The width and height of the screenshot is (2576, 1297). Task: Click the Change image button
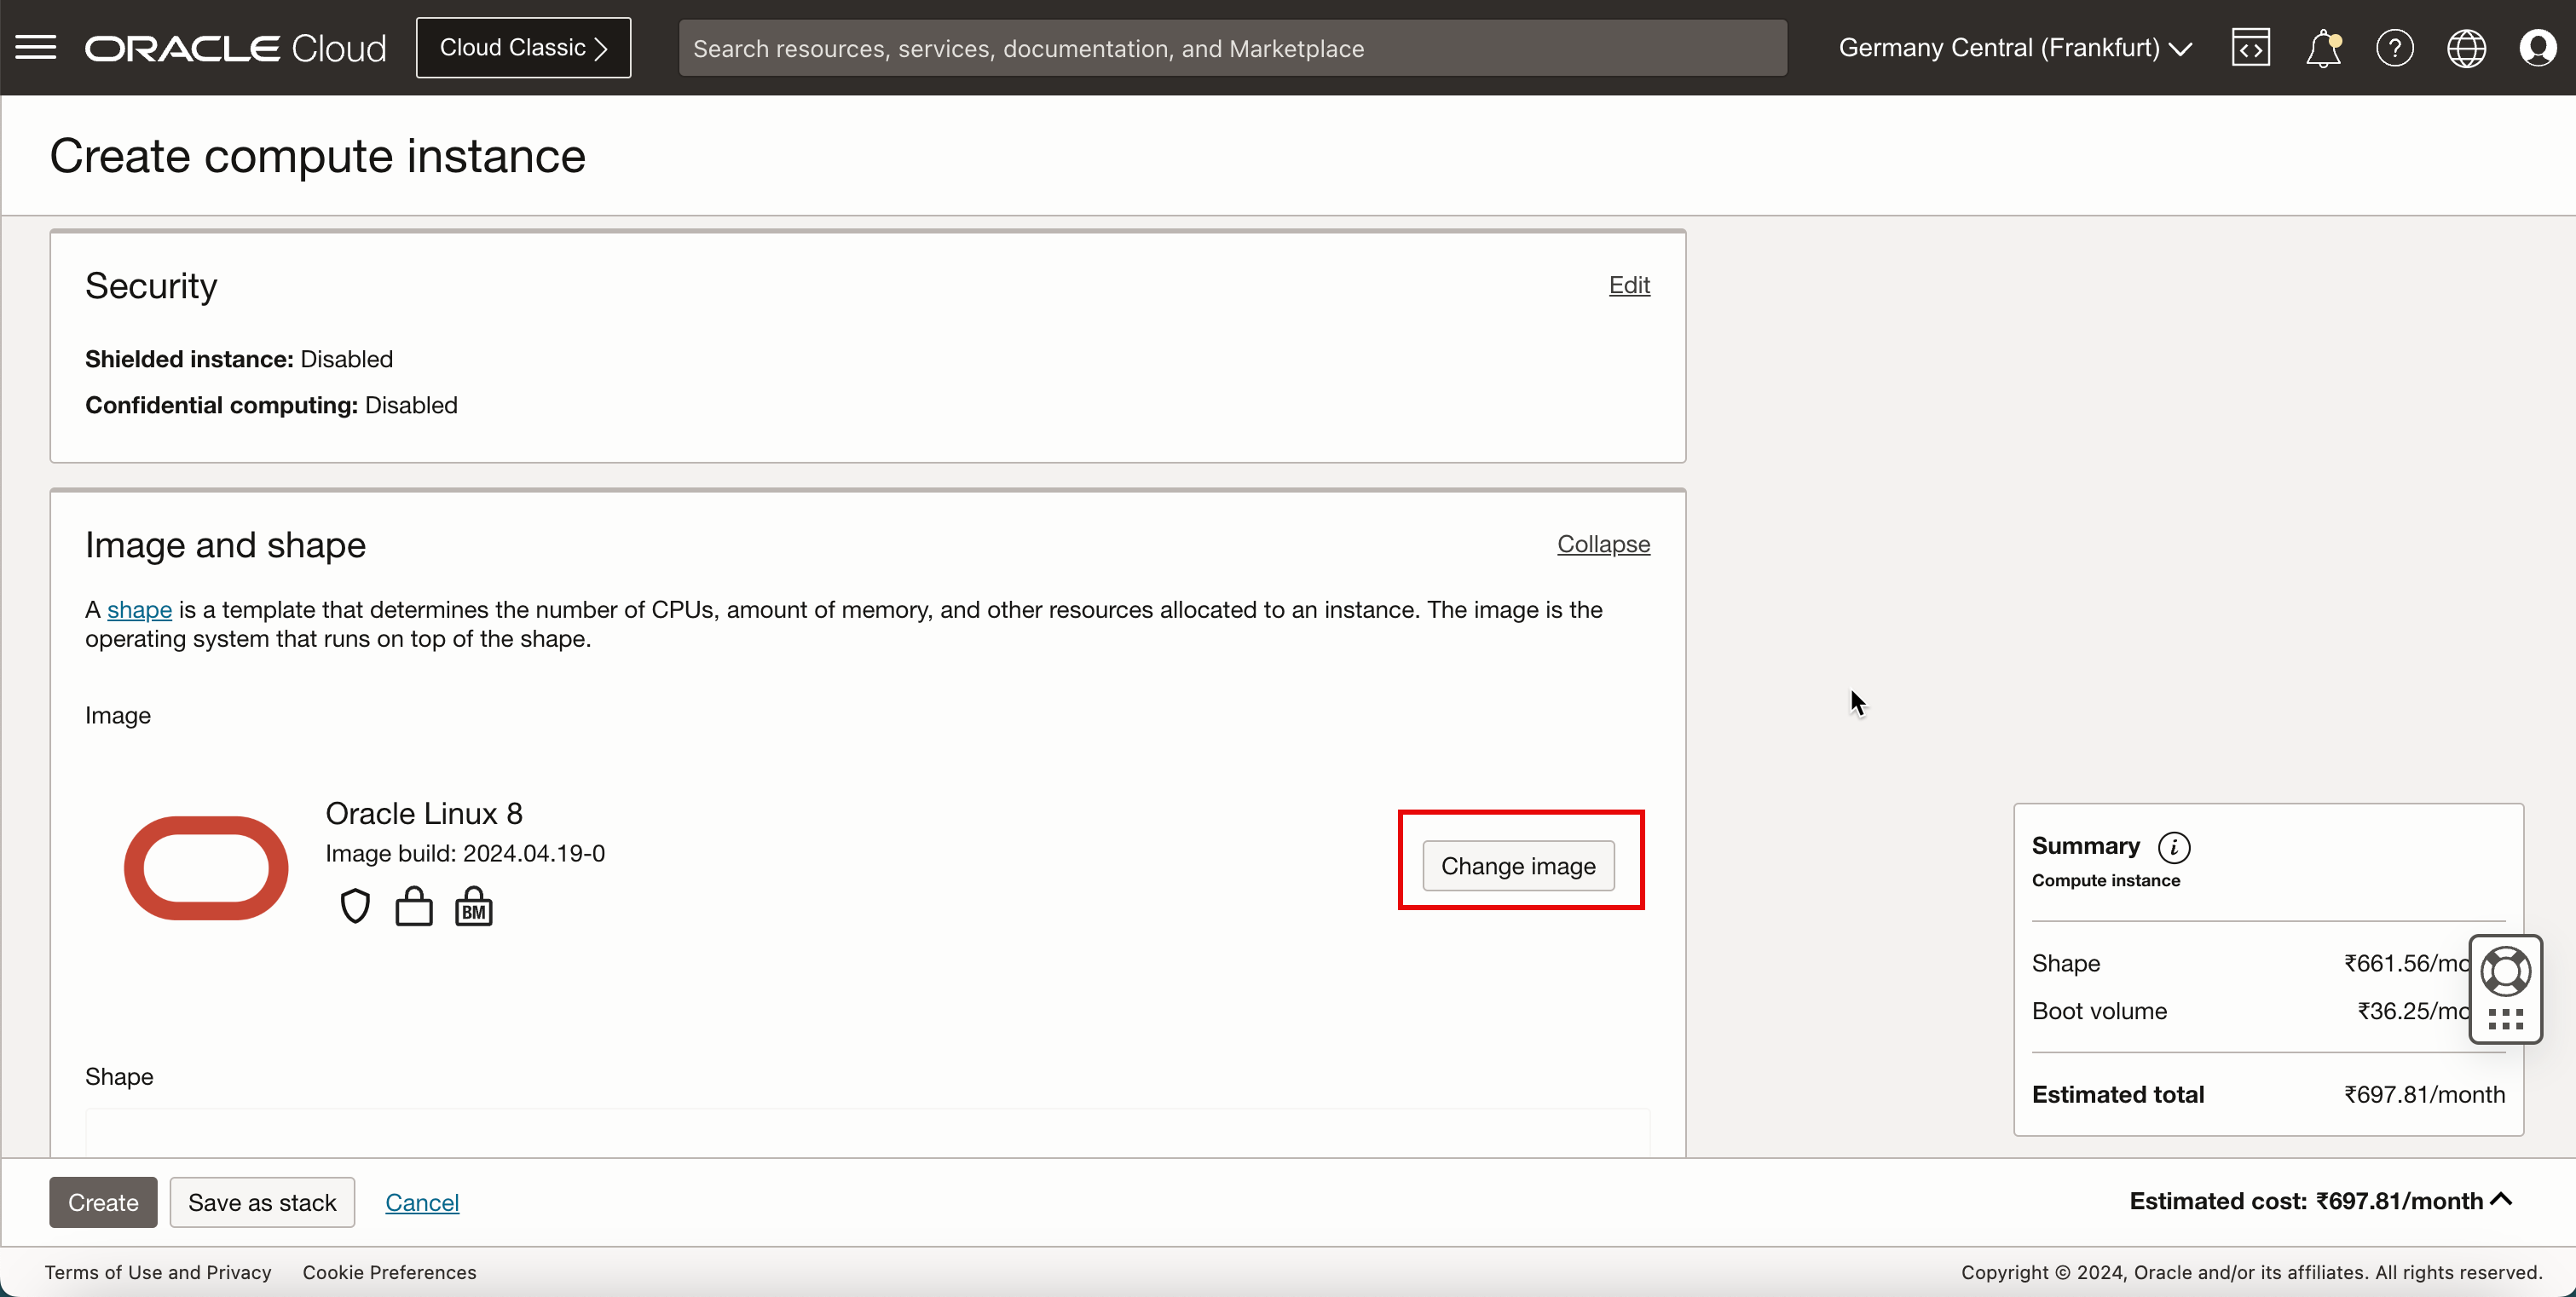click(x=1518, y=866)
